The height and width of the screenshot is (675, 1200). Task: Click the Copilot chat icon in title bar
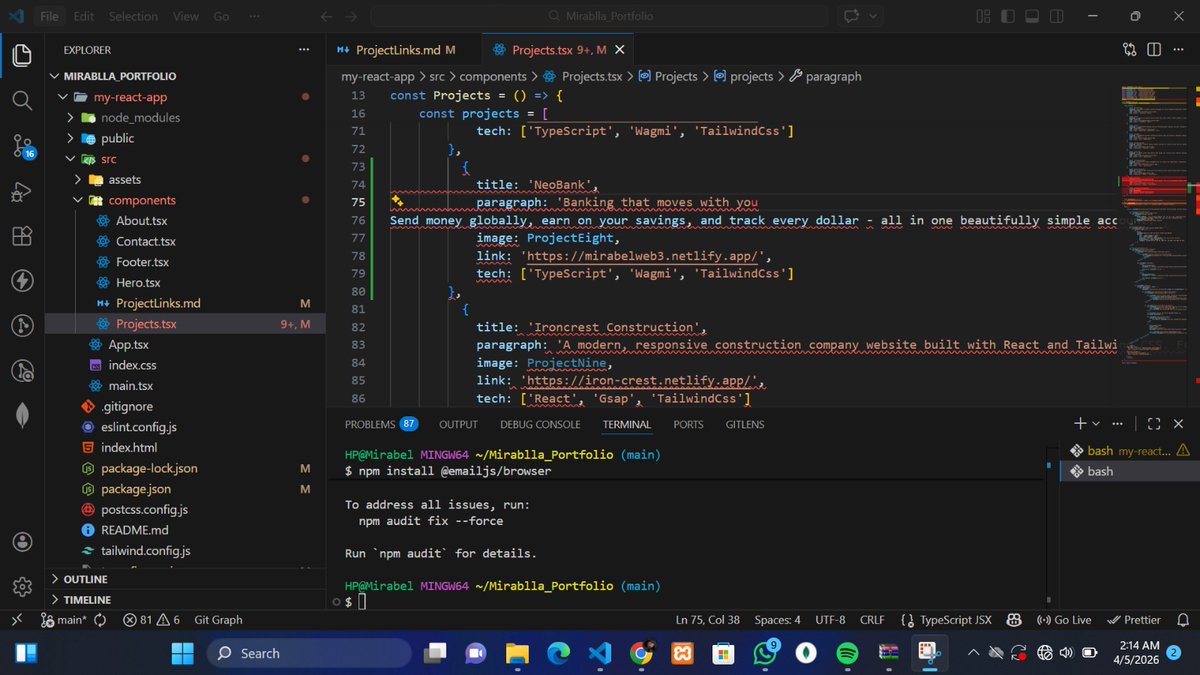[852, 16]
